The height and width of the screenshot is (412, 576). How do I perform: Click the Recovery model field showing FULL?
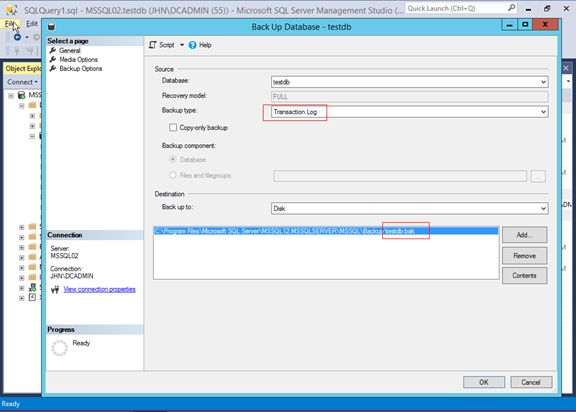(x=410, y=97)
